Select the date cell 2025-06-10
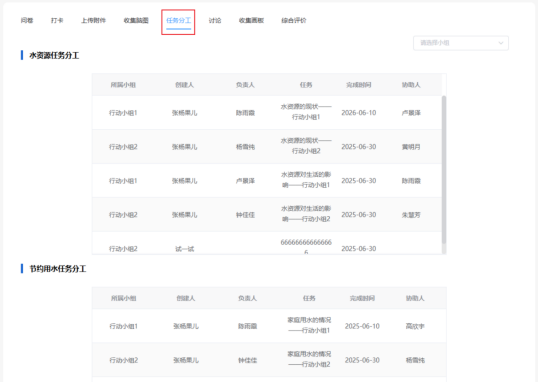The image size is (538, 382). pos(362,326)
